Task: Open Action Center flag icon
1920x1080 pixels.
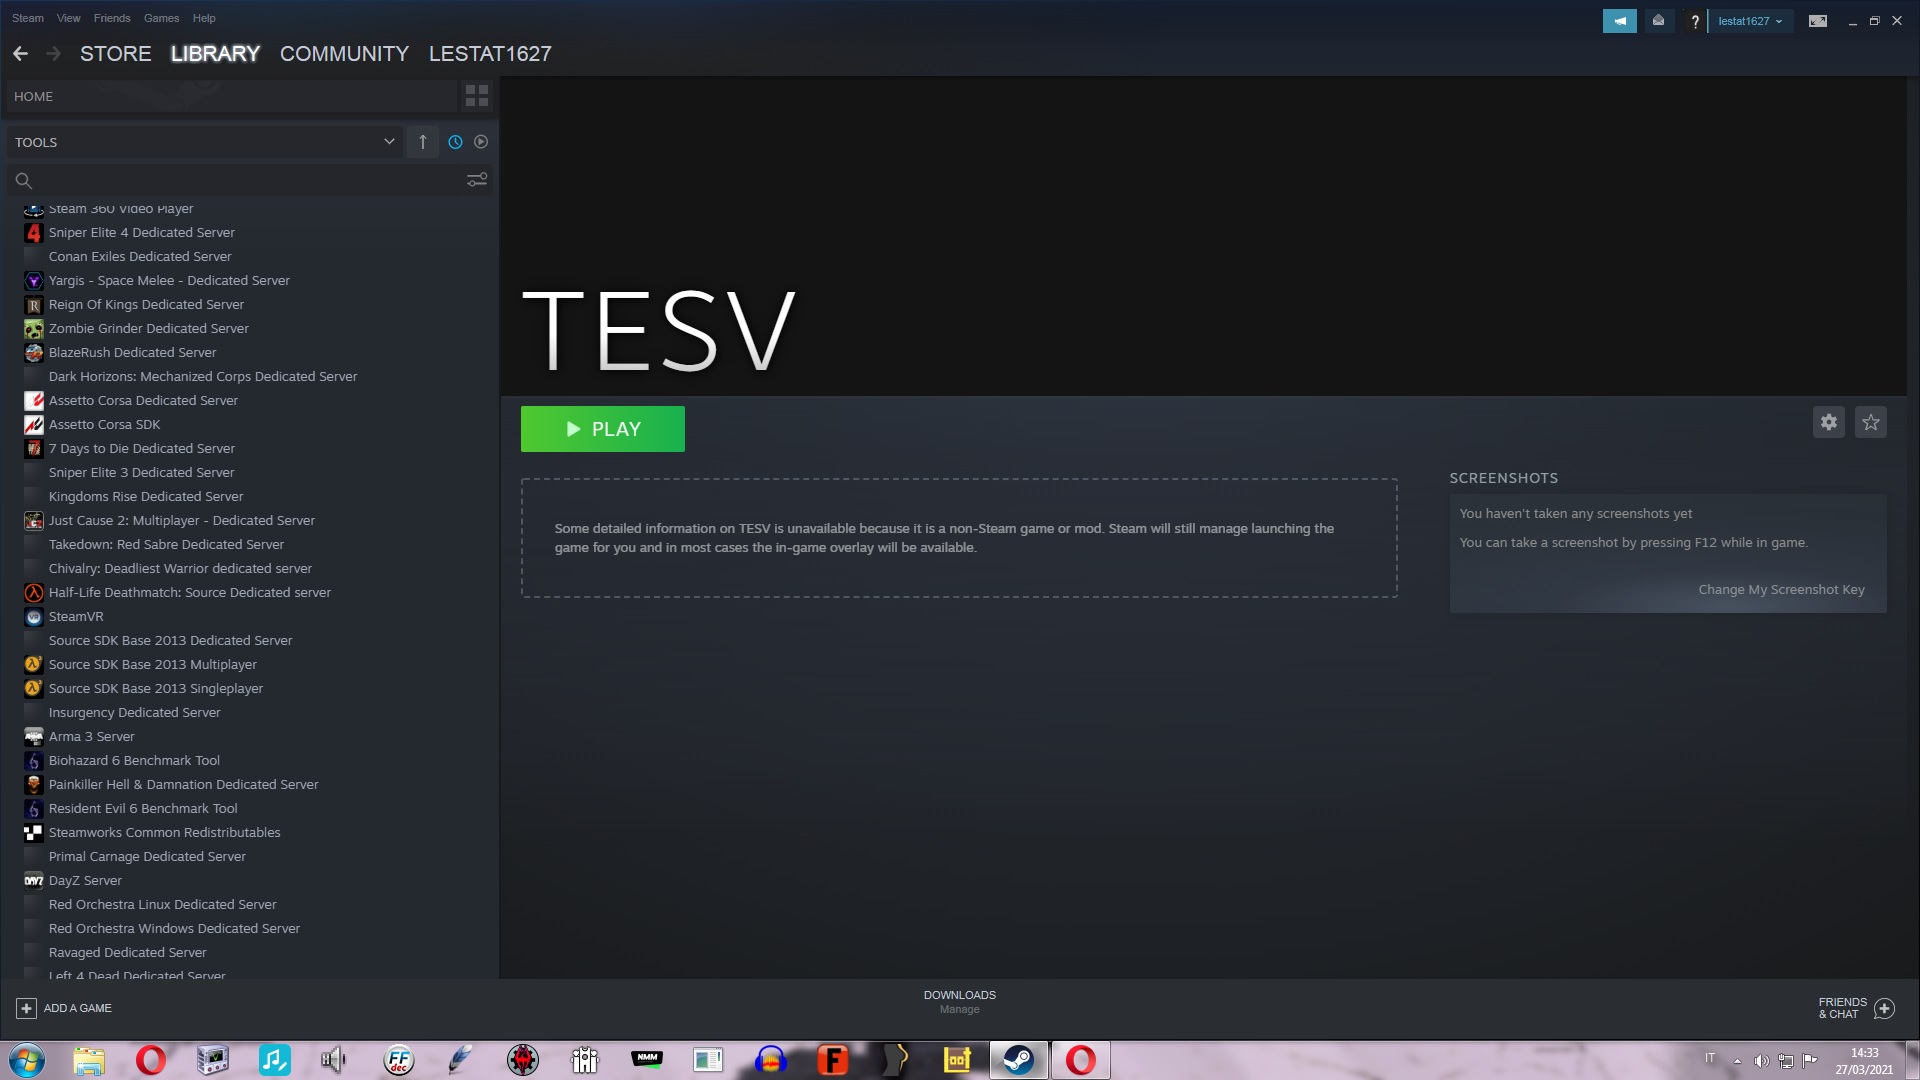Action: click(x=1809, y=1061)
